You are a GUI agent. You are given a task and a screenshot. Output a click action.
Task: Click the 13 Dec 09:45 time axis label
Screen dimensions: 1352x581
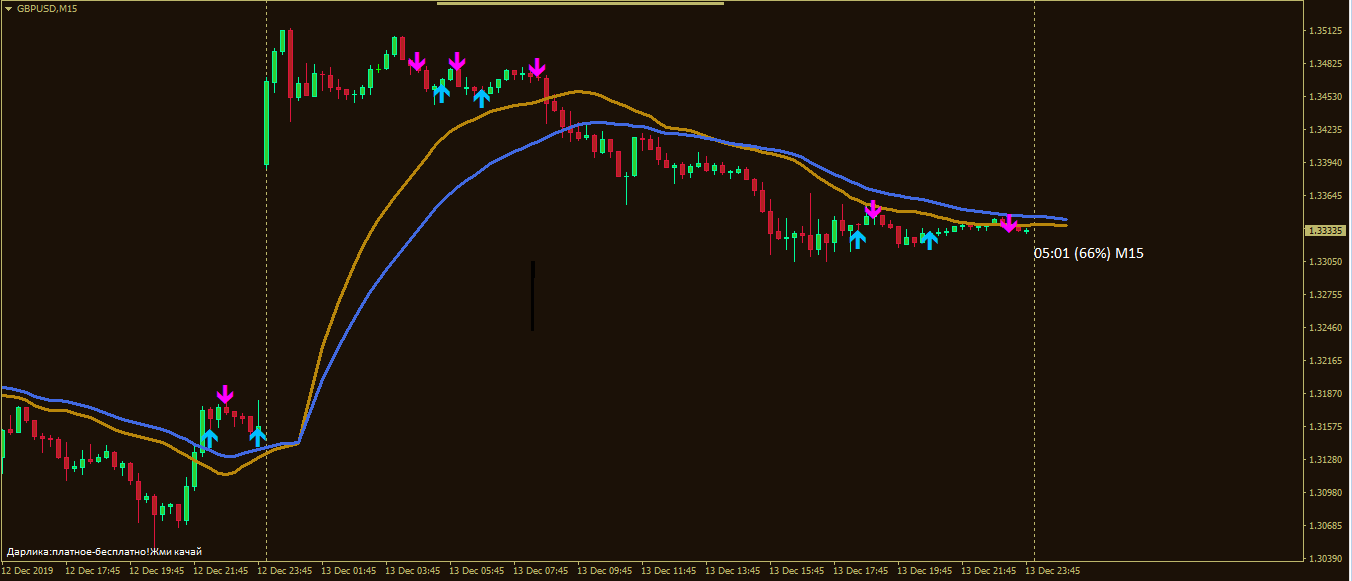607,571
